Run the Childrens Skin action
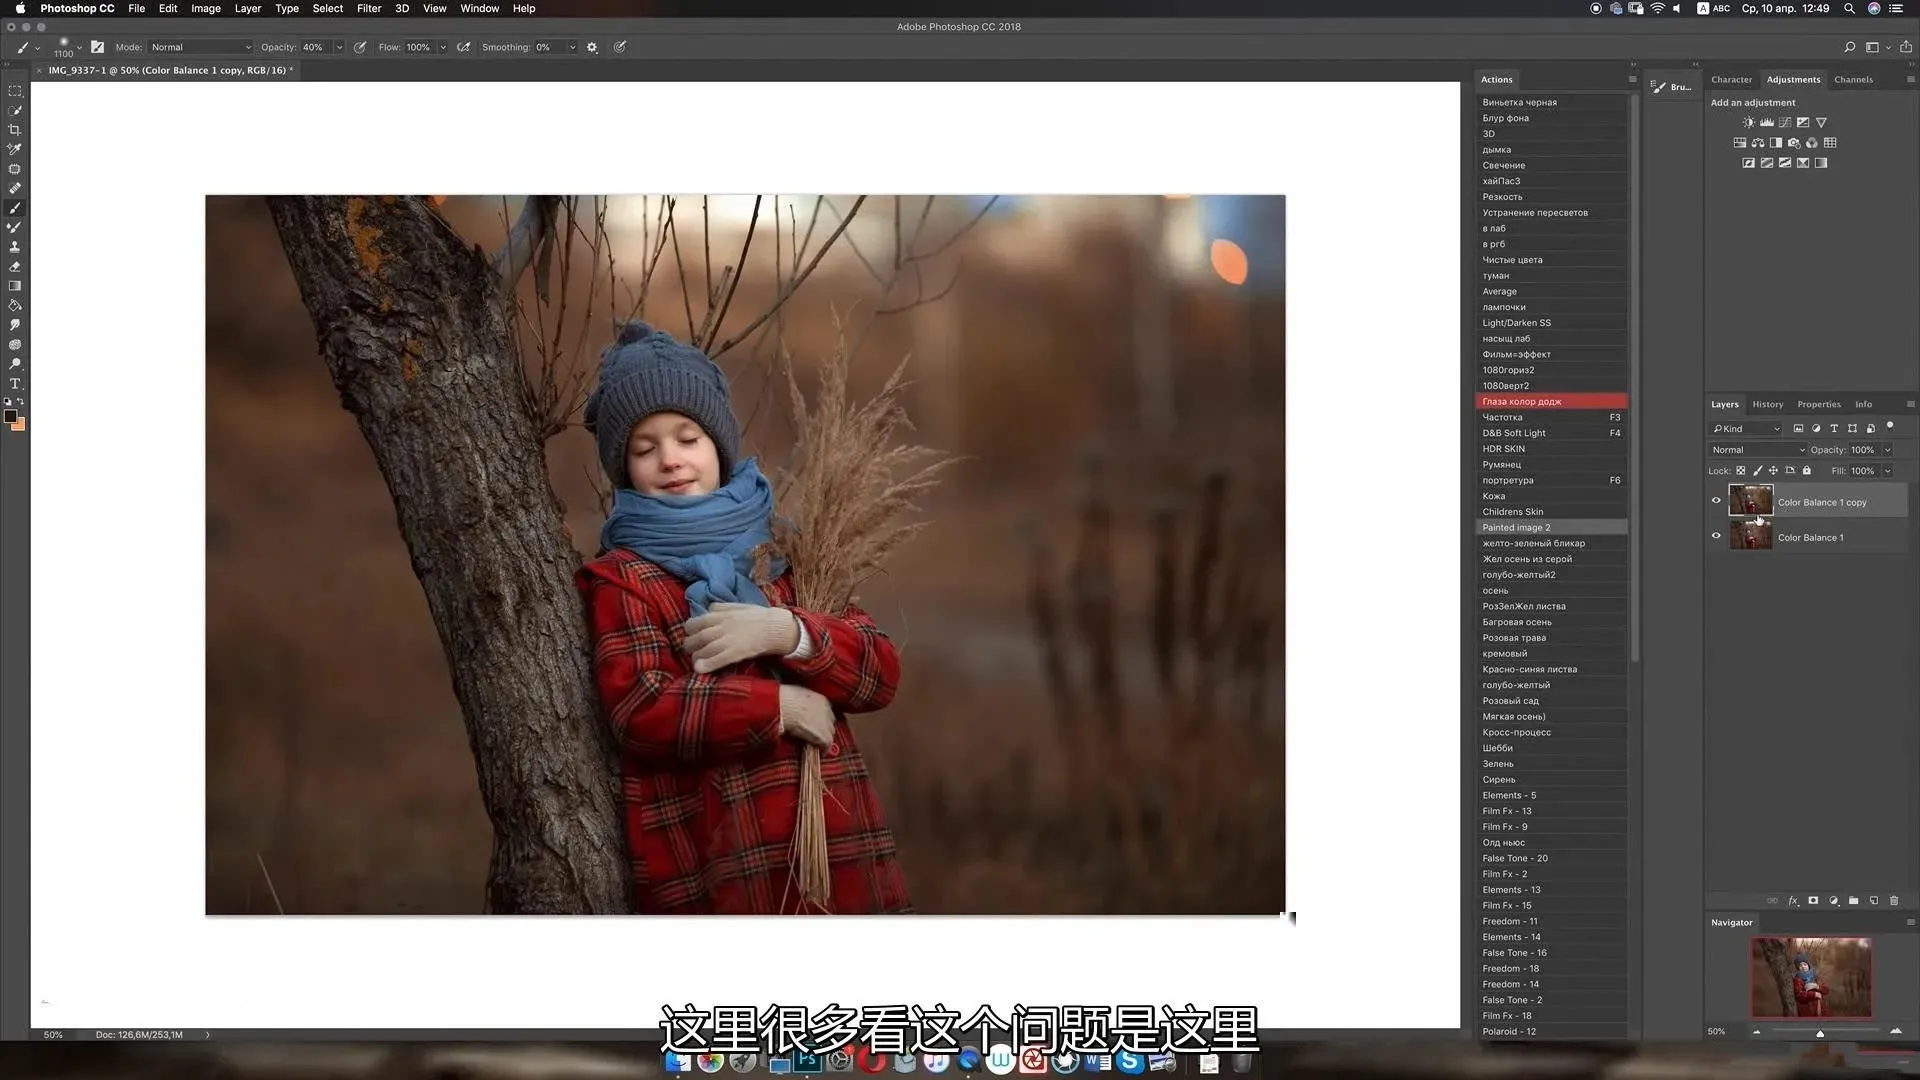1920x1080 pixels. coord(1512,512)
